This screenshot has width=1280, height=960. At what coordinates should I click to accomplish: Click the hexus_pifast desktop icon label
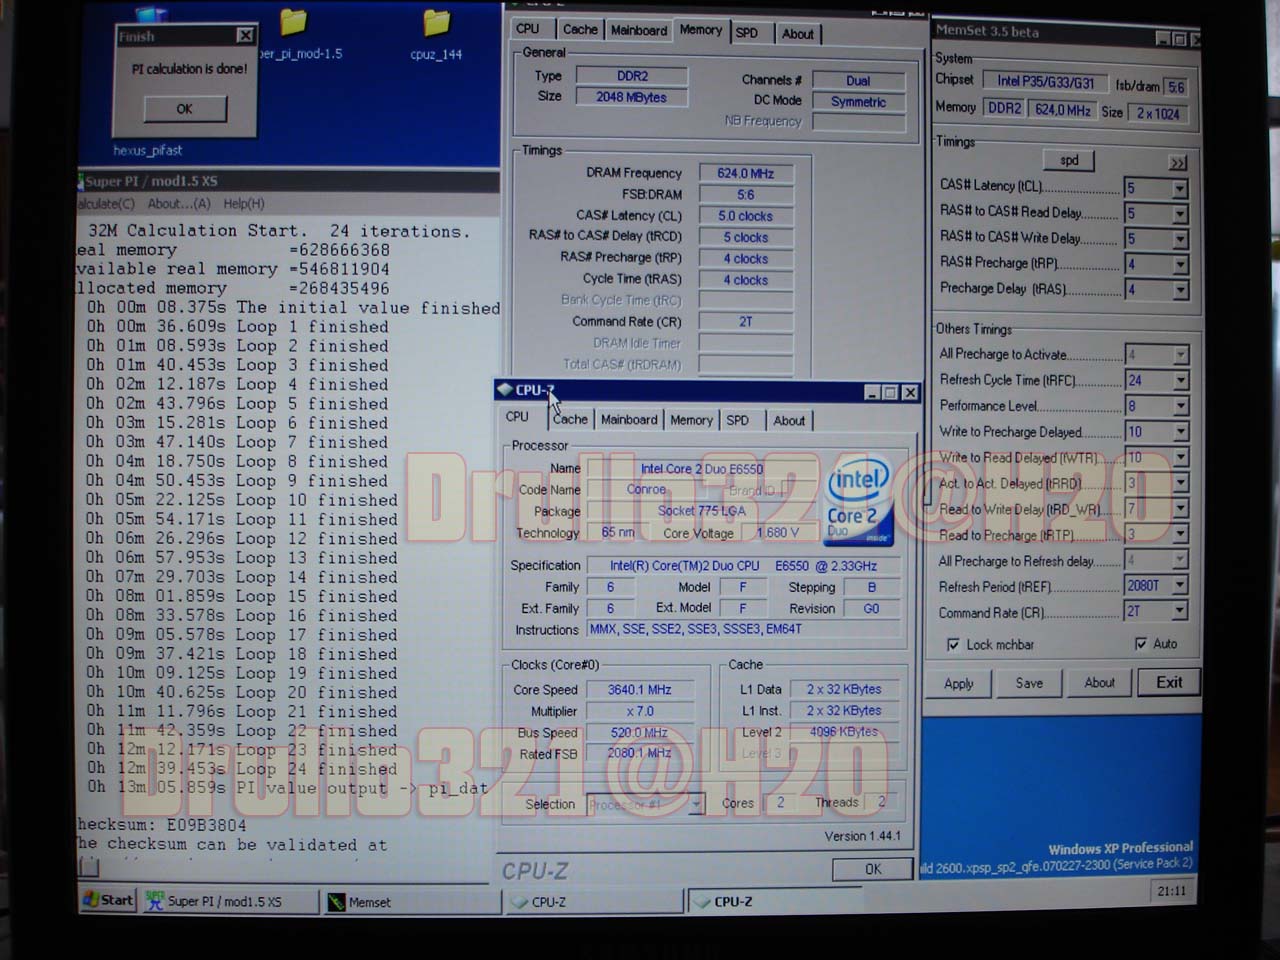pos(148,150)
